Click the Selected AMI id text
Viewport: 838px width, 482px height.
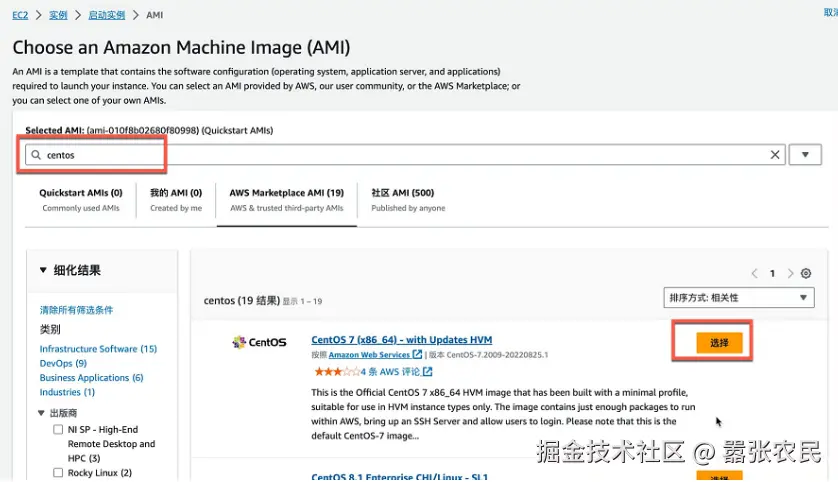pos(143,130)
